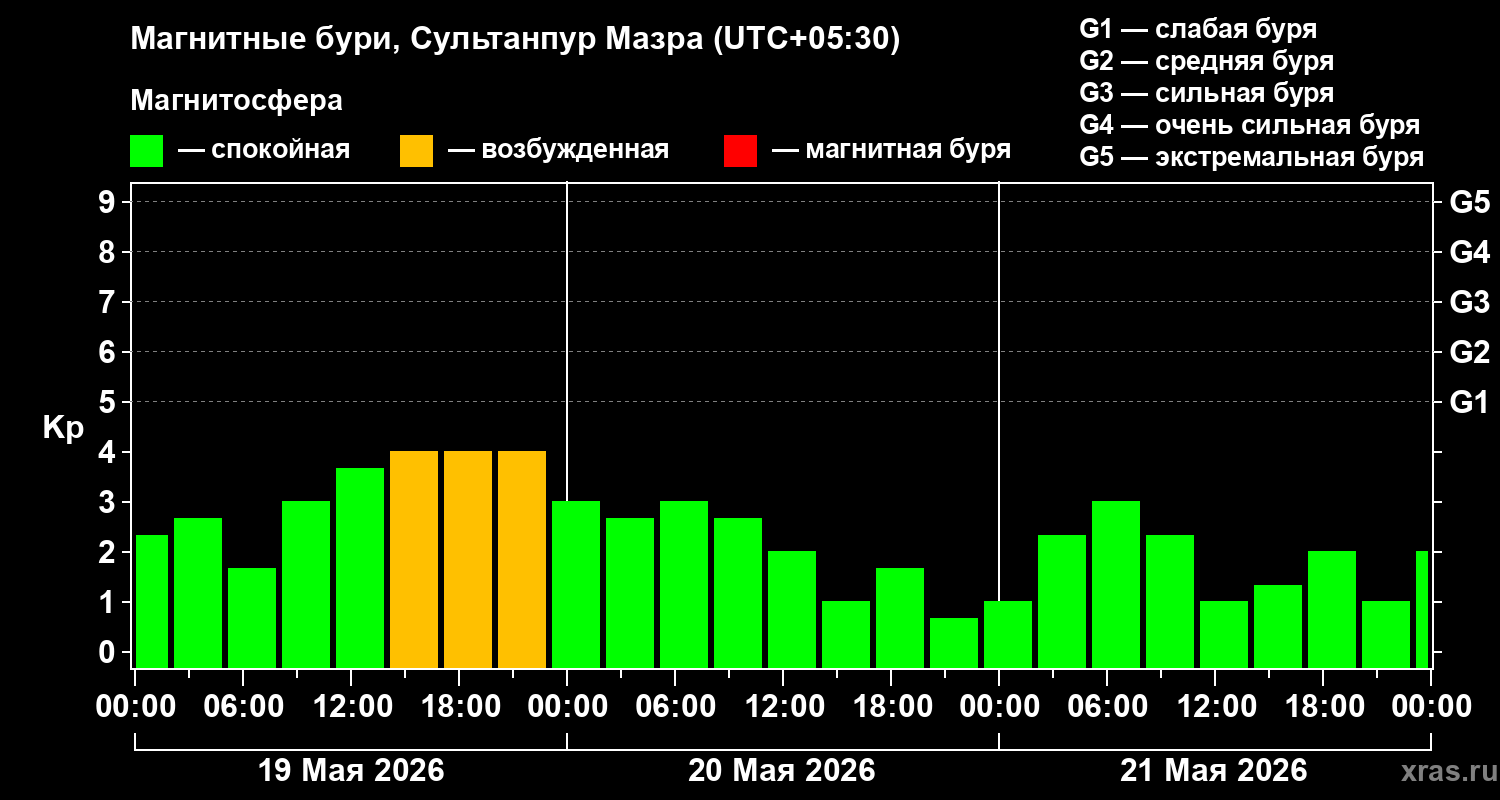Click the 'G1' label on the right axis
1500x800 pixels.
pyautogui.click(x=1469, y=402)
